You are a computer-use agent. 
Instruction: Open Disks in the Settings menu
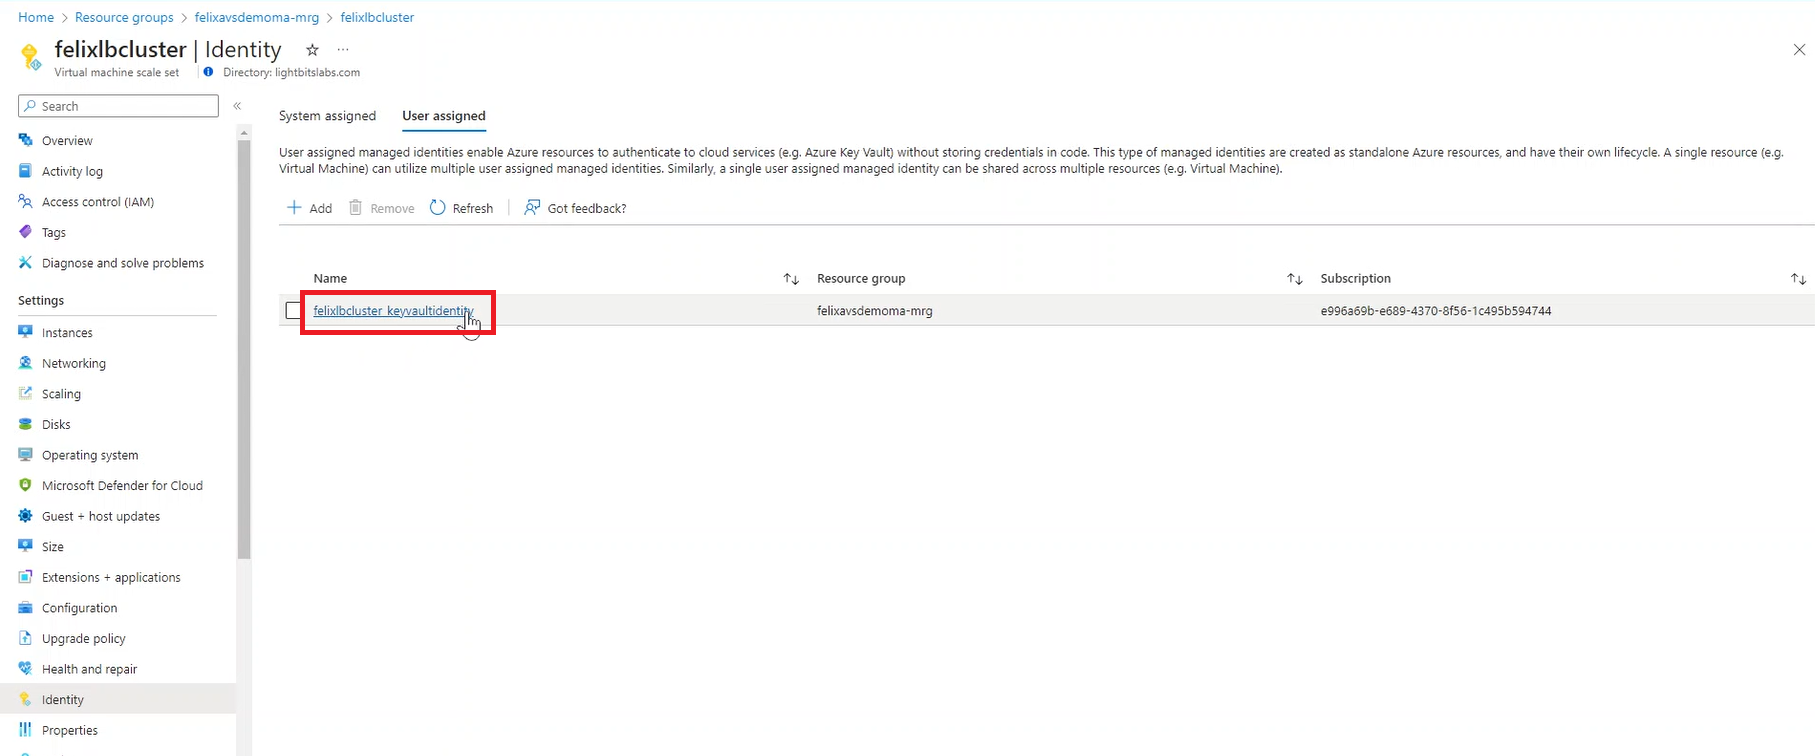pos(56,425)
